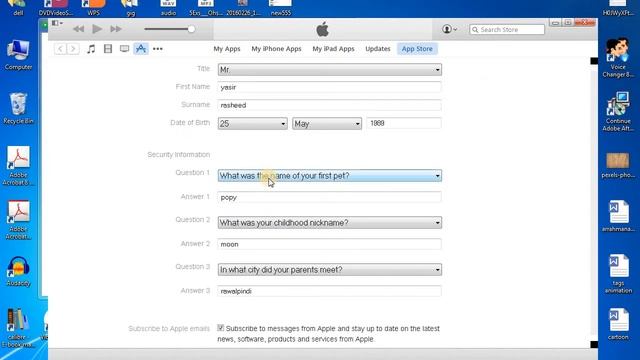Open the arrahmana Word document

[x=618, y=216]
